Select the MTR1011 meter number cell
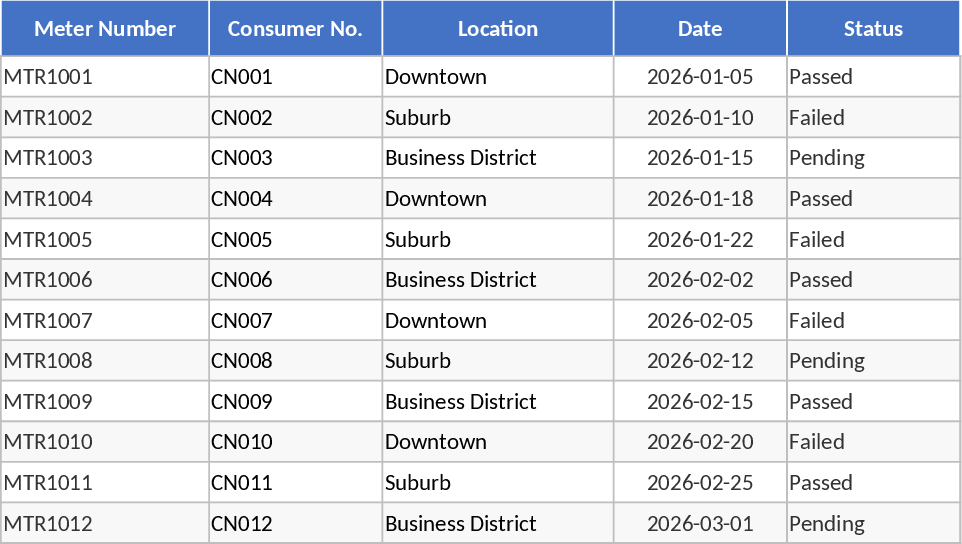The width and height of the screenshot is (962, 544). pos(48,483)
